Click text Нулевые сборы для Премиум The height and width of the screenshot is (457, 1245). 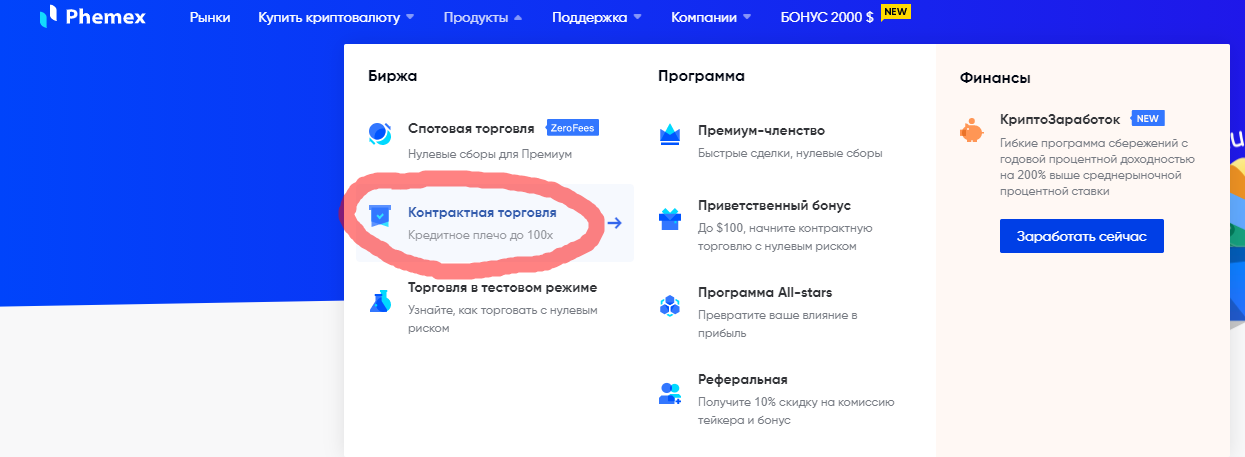(490, 154)
